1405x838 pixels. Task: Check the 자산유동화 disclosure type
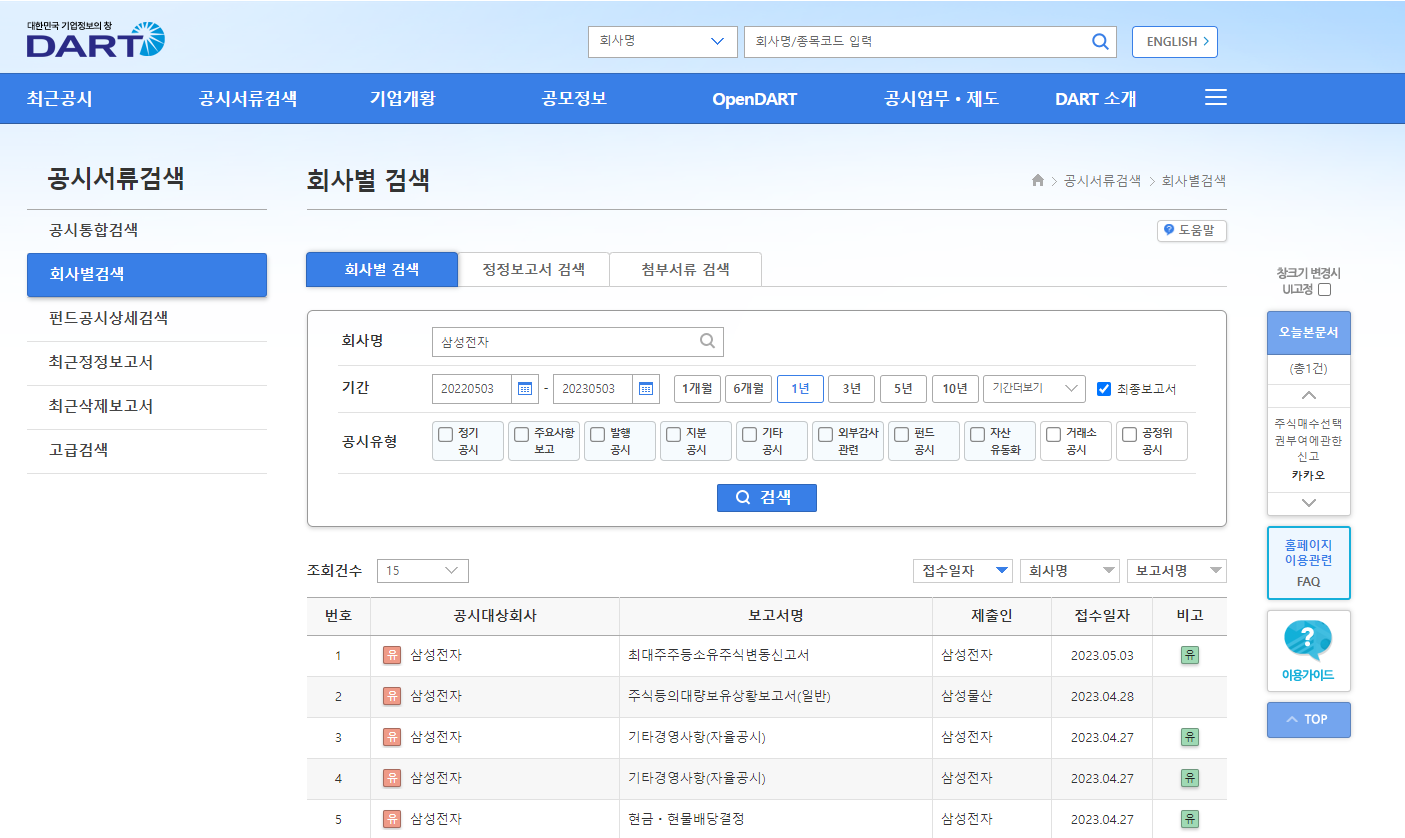click(978, 434)
